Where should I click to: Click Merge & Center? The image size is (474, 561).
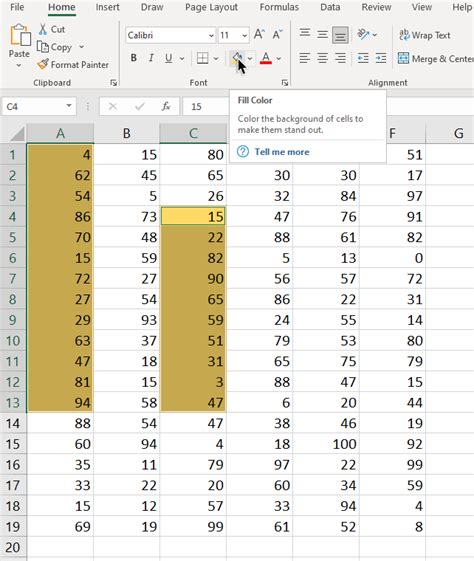(x=436, y=58)
